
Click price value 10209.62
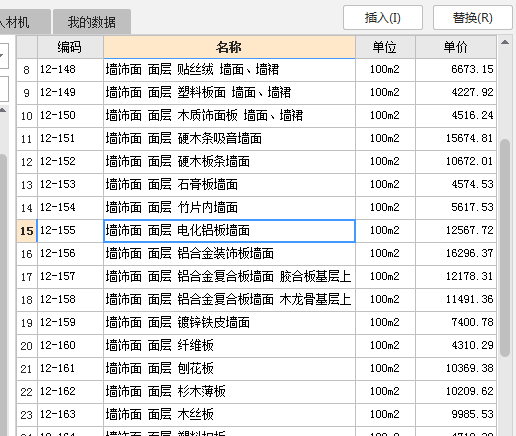(469, 391)
